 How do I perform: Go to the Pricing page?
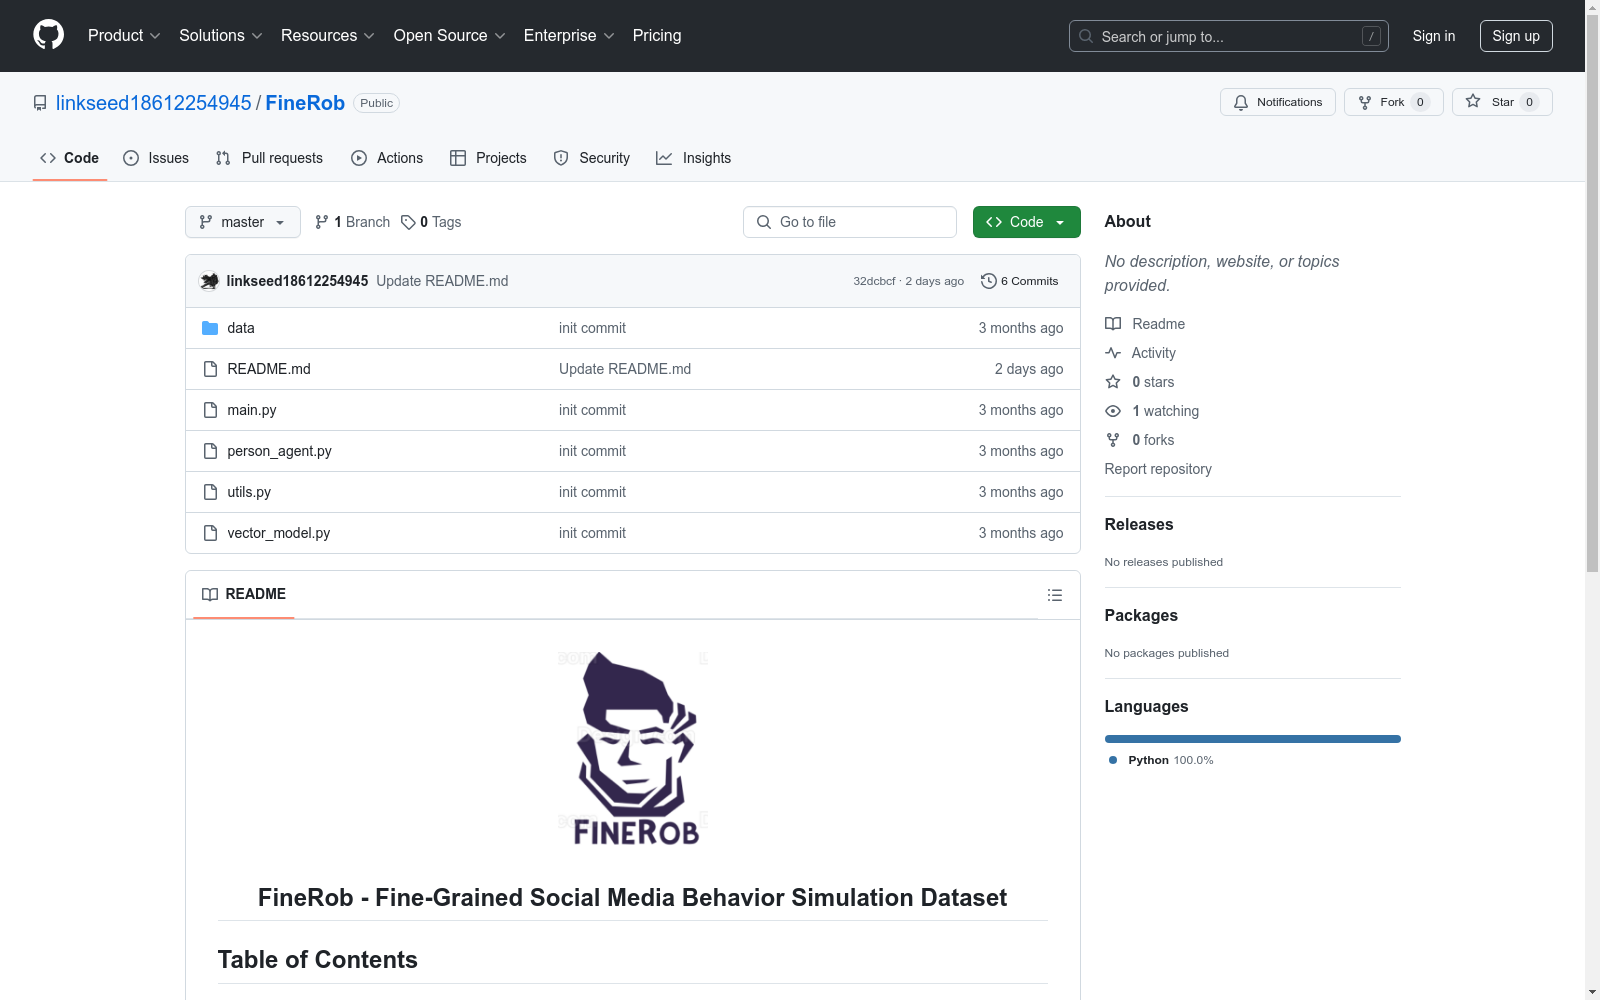click(657, 35)
